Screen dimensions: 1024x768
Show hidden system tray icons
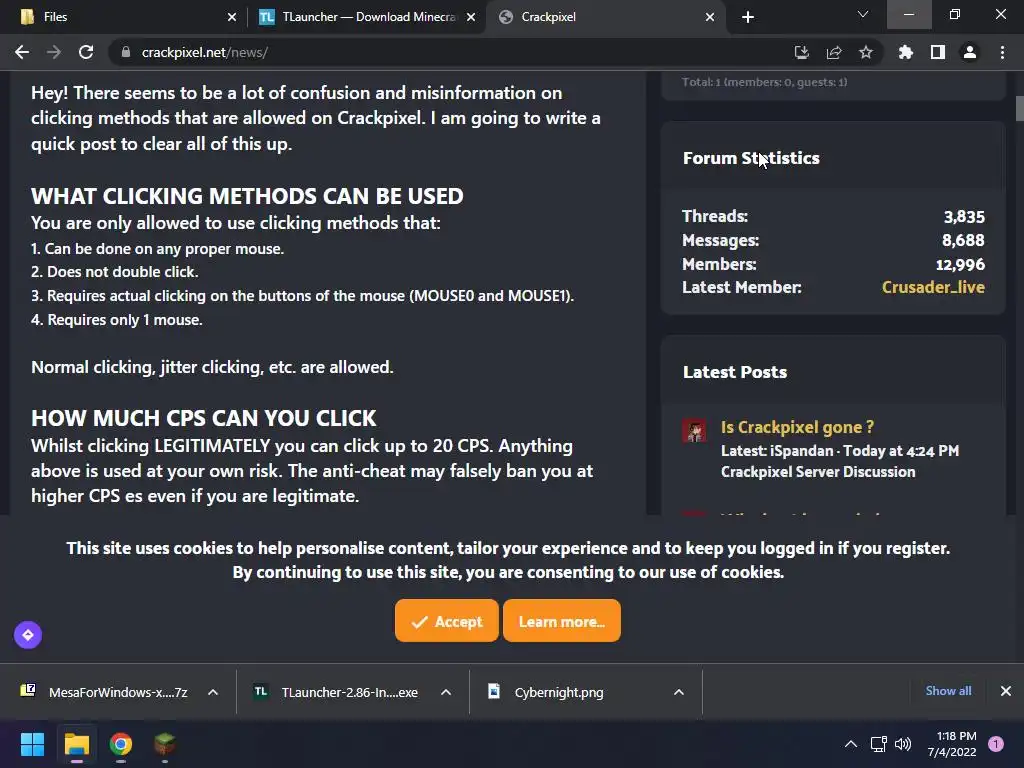(x=850, y=744)
